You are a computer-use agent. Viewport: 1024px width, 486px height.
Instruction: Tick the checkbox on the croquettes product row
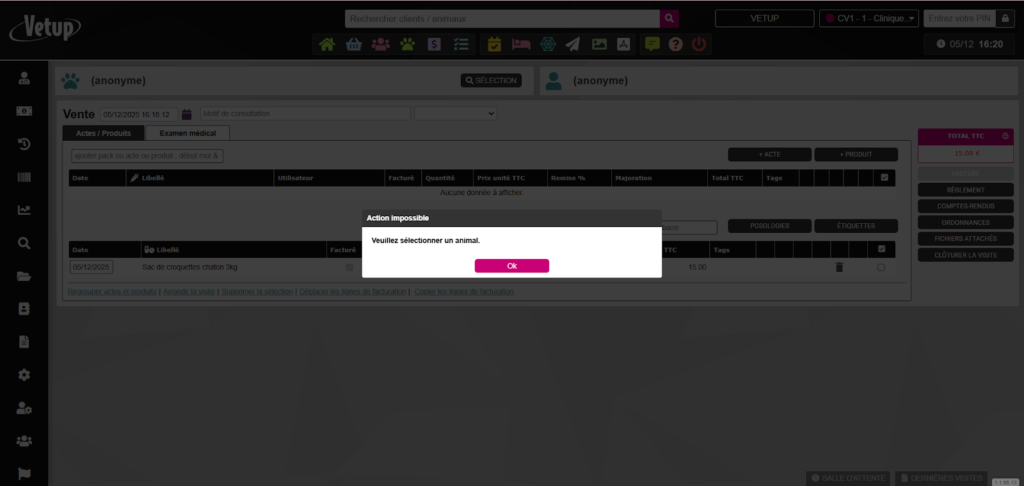(x=881, y=268)
